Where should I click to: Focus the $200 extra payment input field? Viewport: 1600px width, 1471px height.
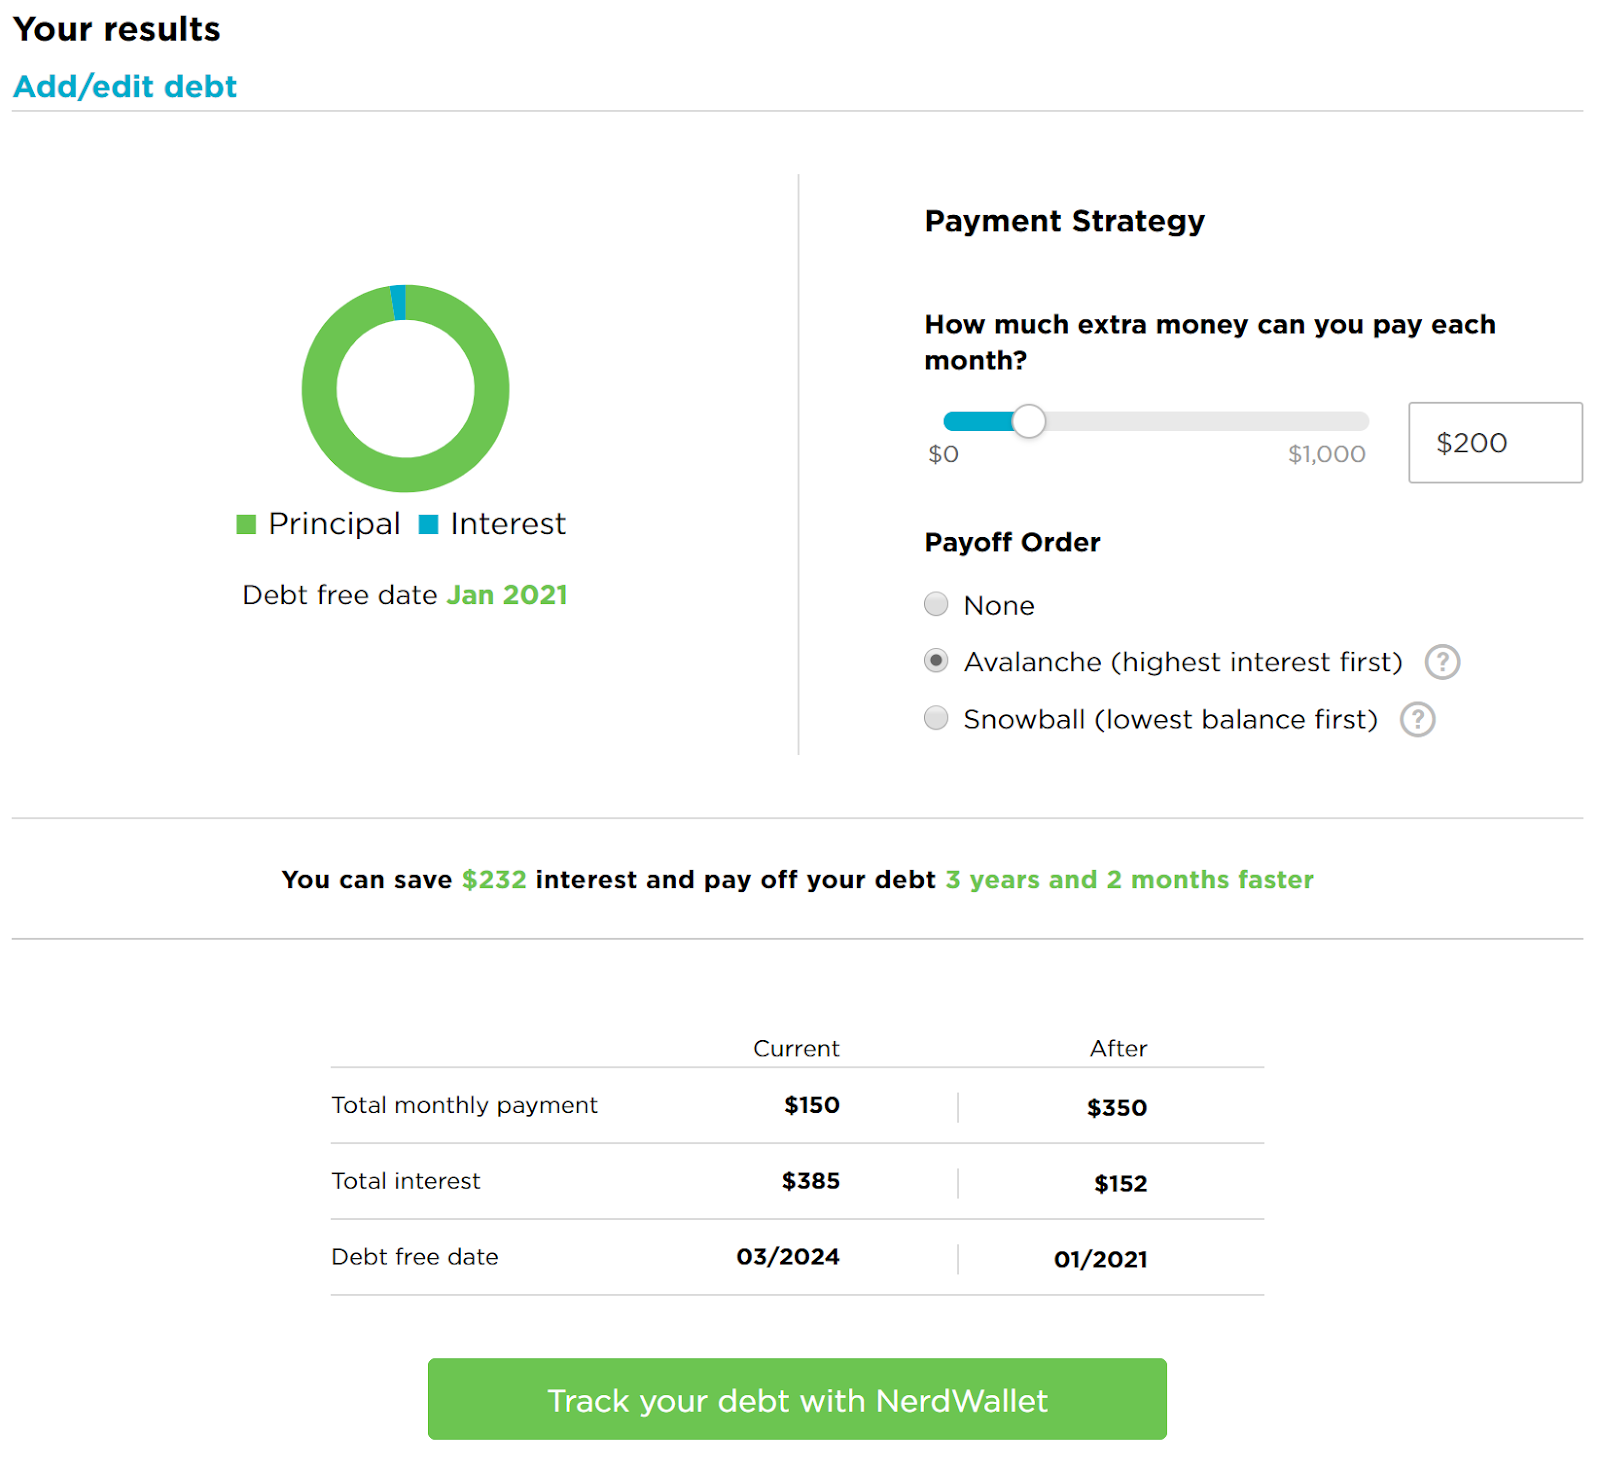[x=1494, y=443]
